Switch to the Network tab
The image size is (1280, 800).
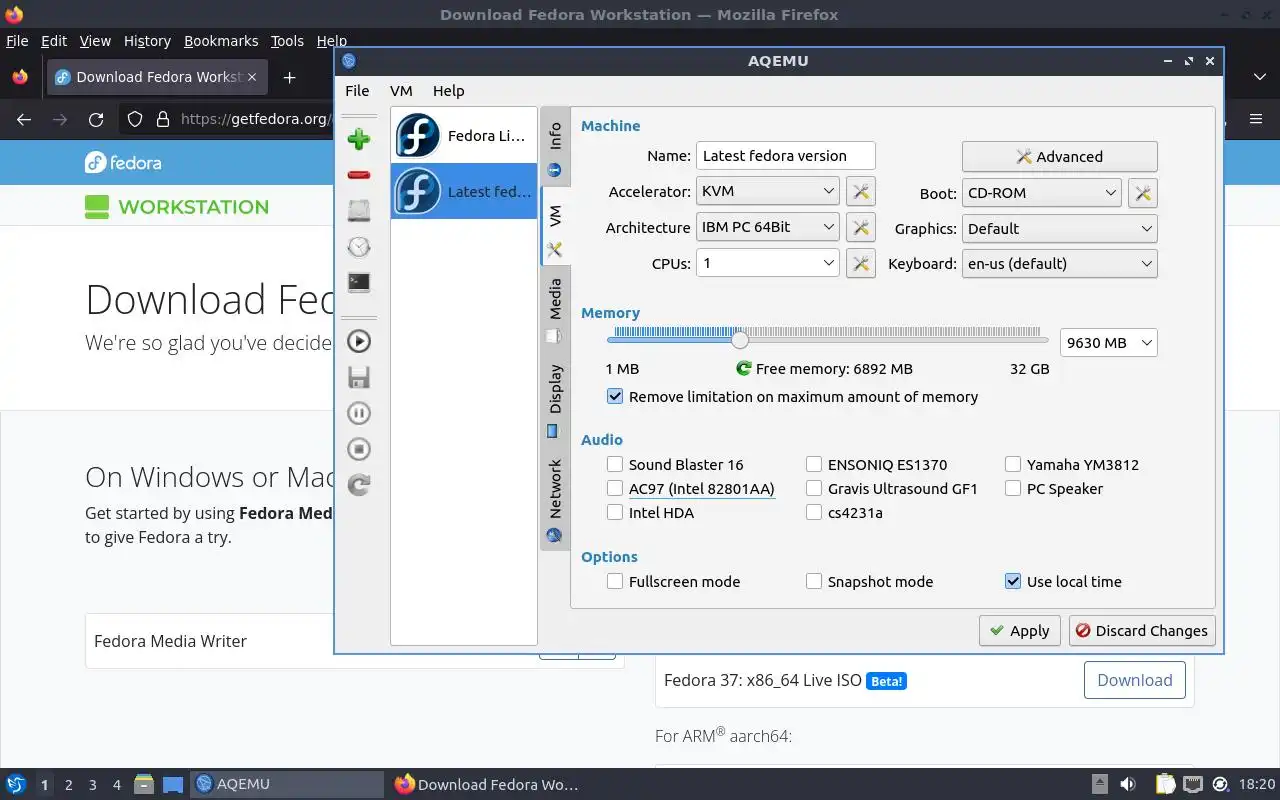coord(555,500)
